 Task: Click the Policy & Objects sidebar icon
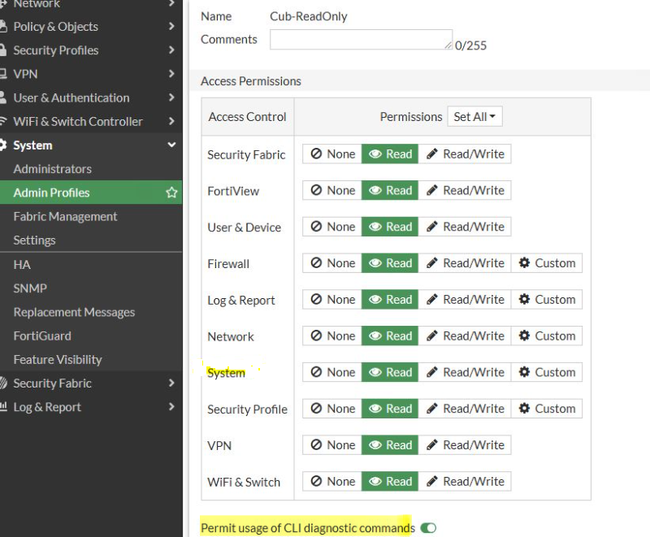[x=6, y=27]
